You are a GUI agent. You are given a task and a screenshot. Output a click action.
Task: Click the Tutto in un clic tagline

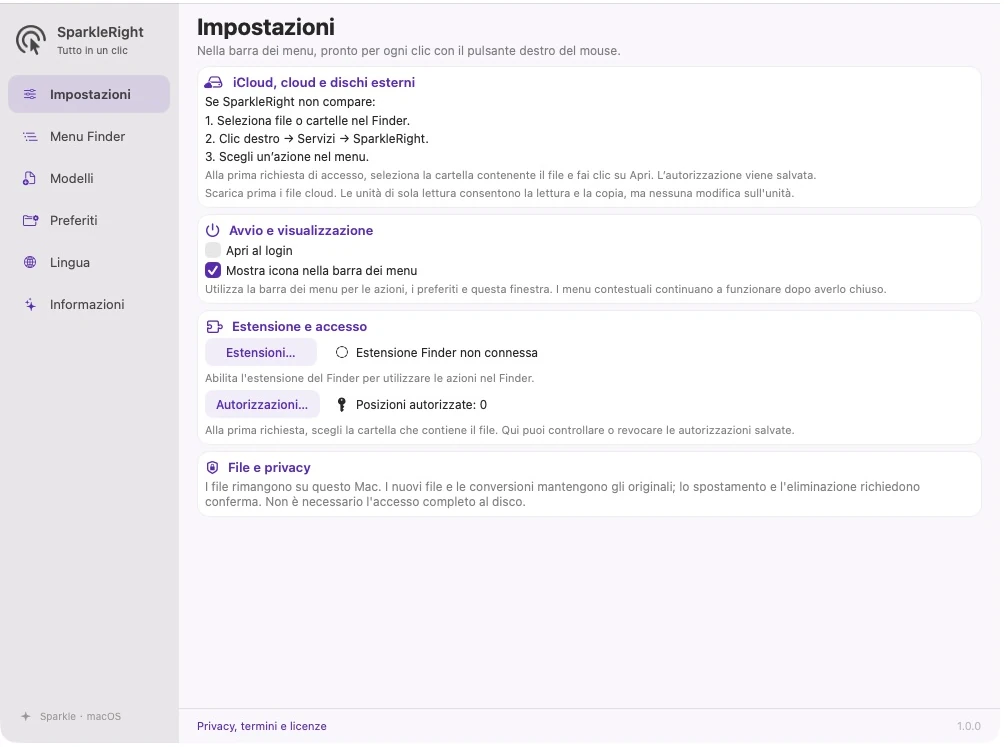click(93, 50)
